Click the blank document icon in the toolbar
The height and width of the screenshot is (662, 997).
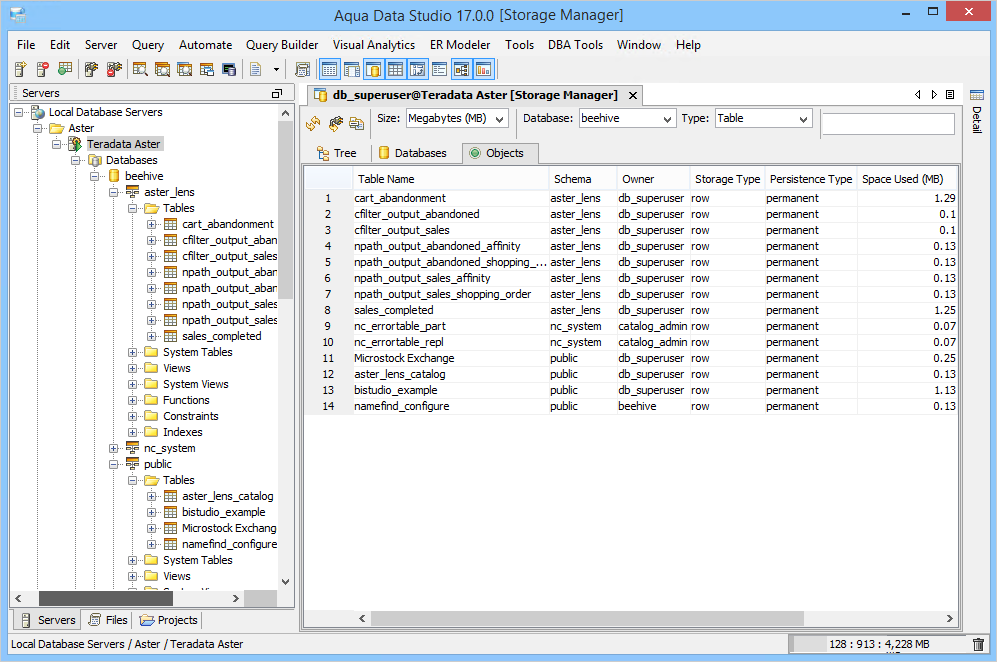pos(256,69)
